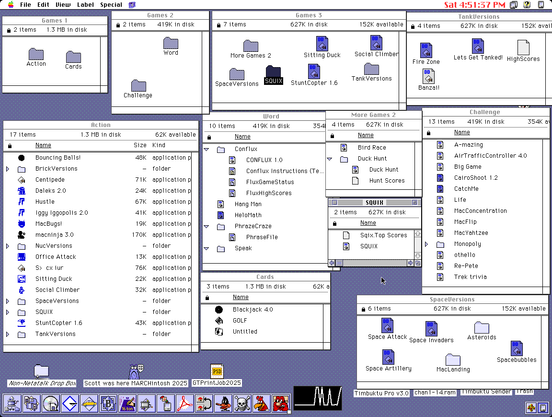The height and width of the screenshot is (417, 552).
Task: Click Name header in Word window
Action: click(x=243, y=137)
